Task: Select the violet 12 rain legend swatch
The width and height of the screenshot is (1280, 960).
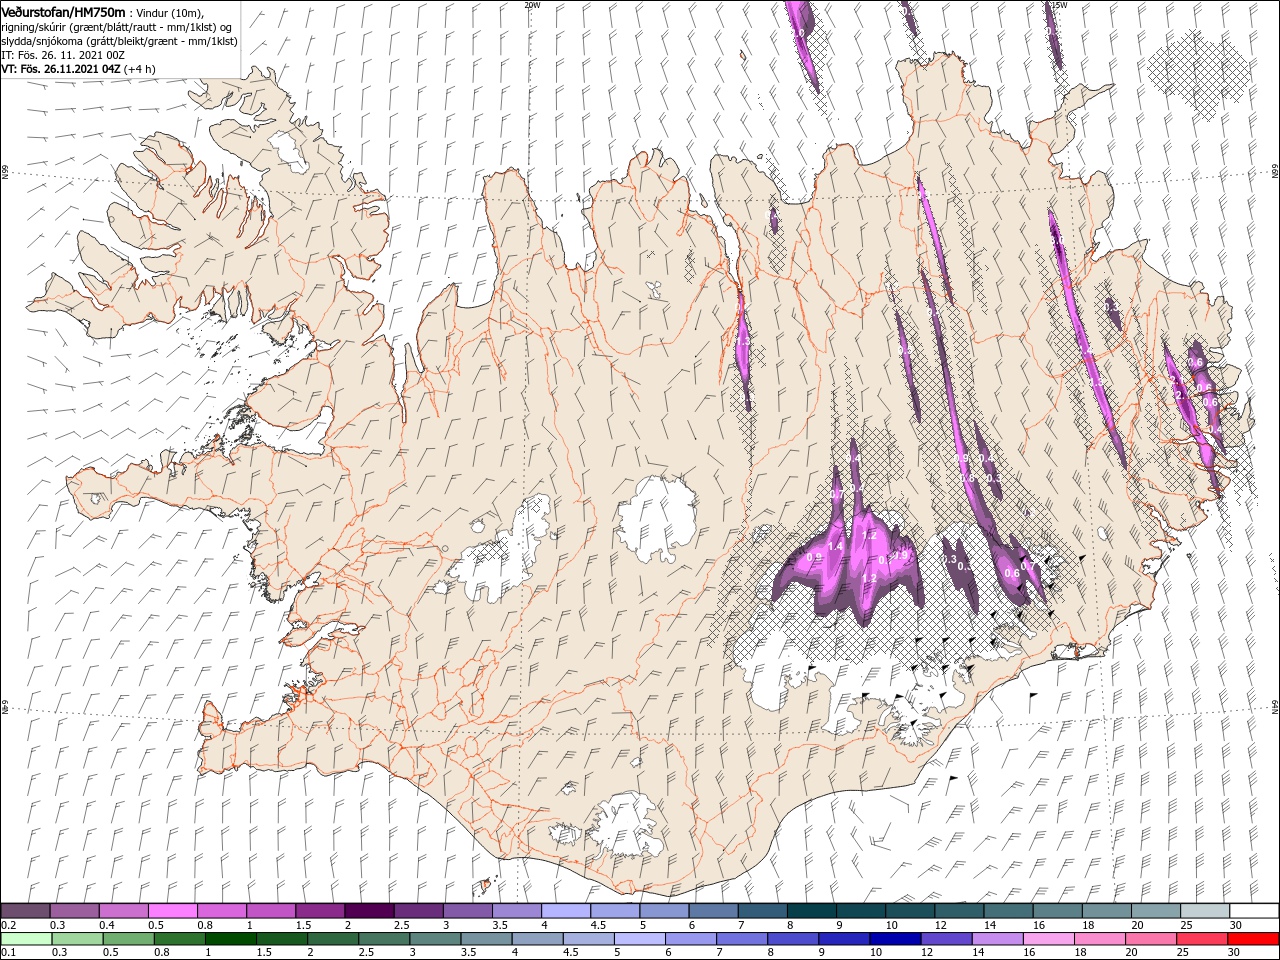Action: tap(946, 939)
